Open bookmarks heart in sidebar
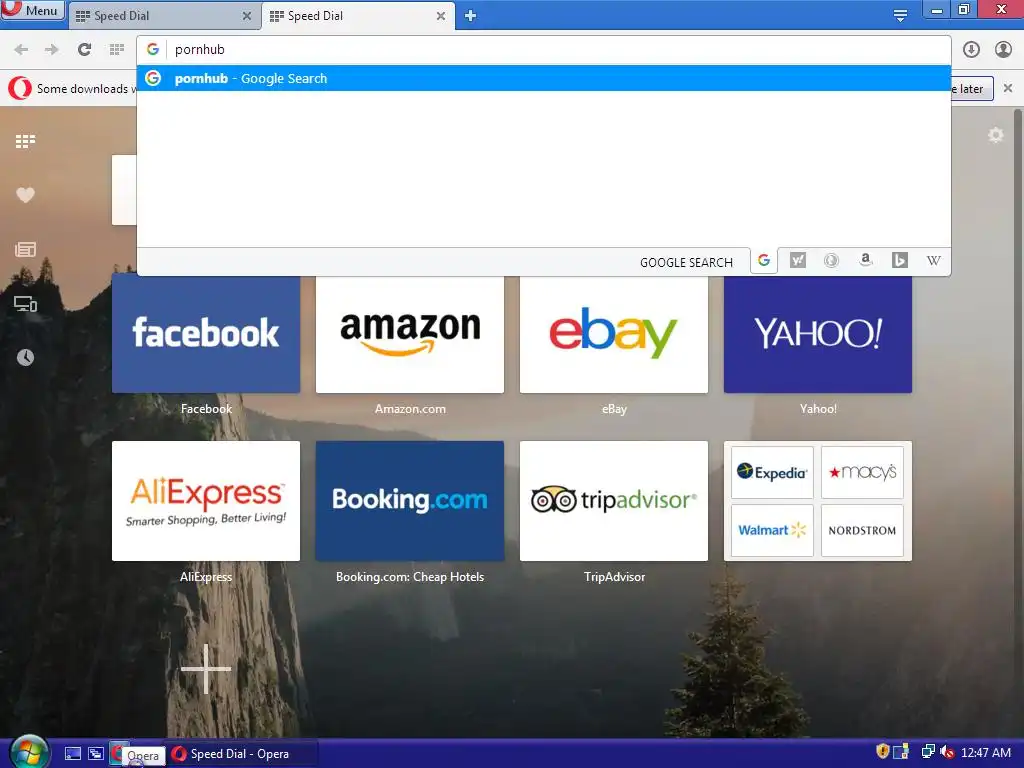The width and height of the screenshot is (1024, 768). pyautogui.click(x=25, y=195)
